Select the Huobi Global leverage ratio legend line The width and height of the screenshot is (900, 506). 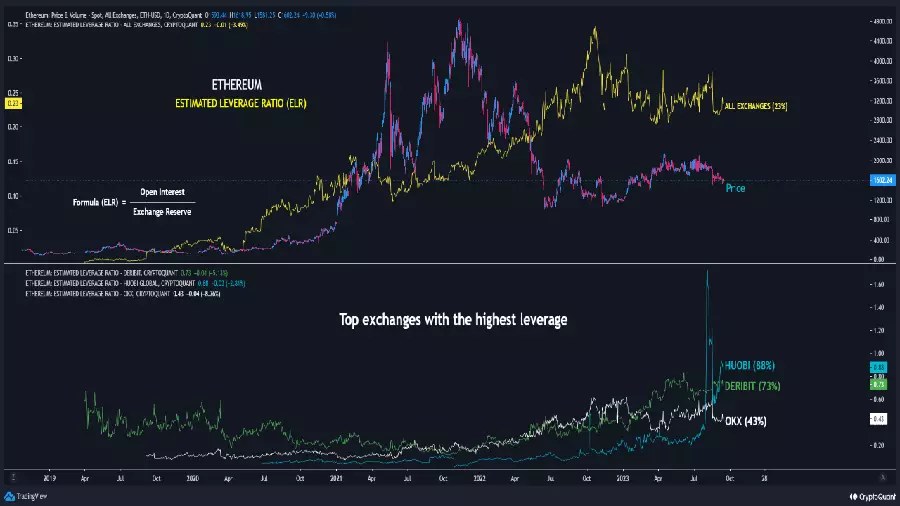(135, 283)
